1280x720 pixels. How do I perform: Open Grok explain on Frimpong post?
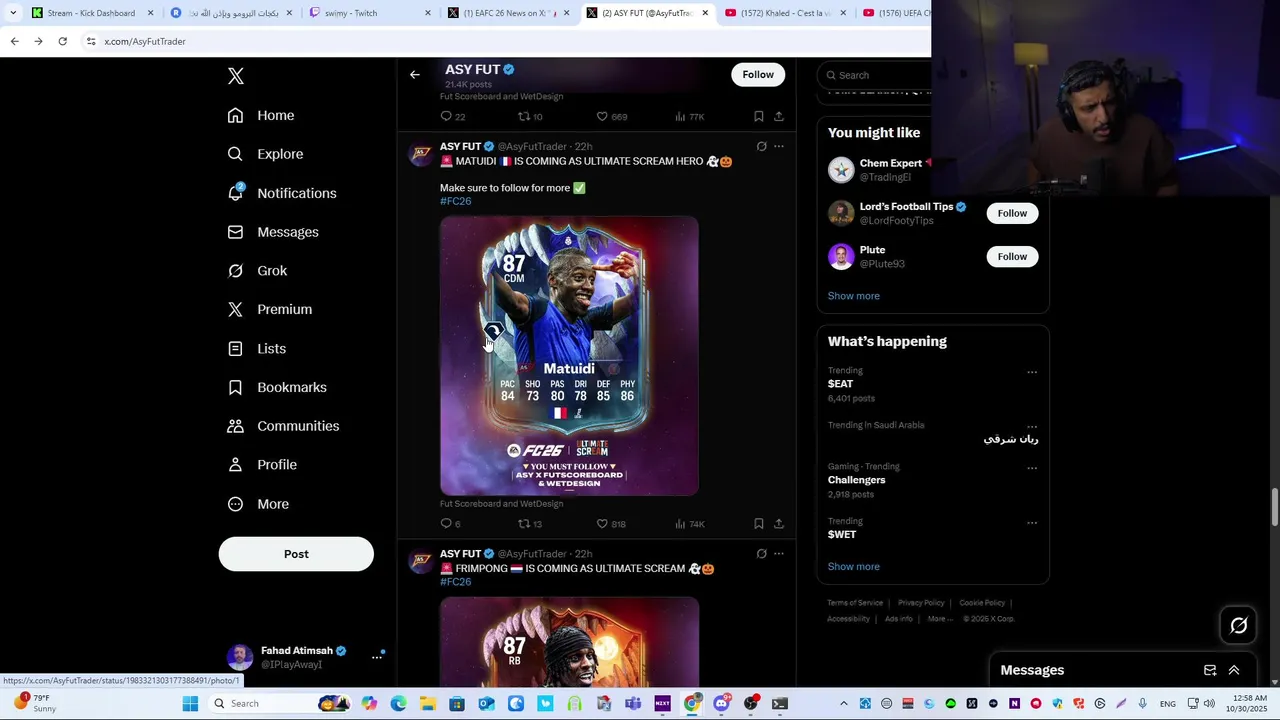click(761, 554)
